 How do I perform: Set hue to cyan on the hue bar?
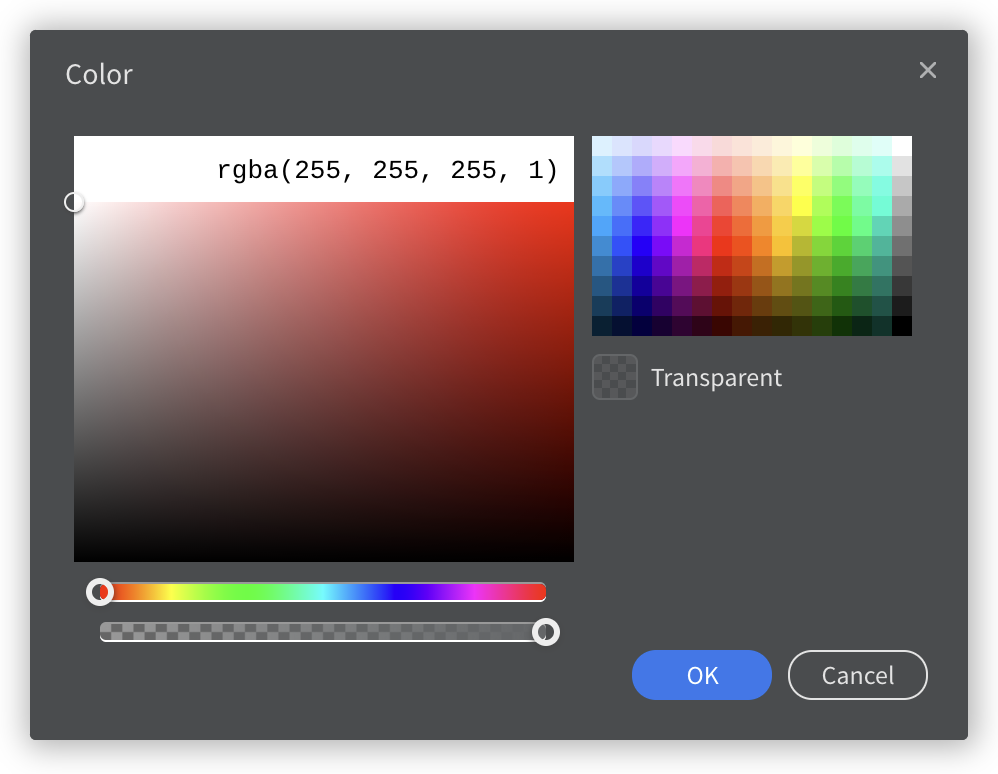point(323,592)
